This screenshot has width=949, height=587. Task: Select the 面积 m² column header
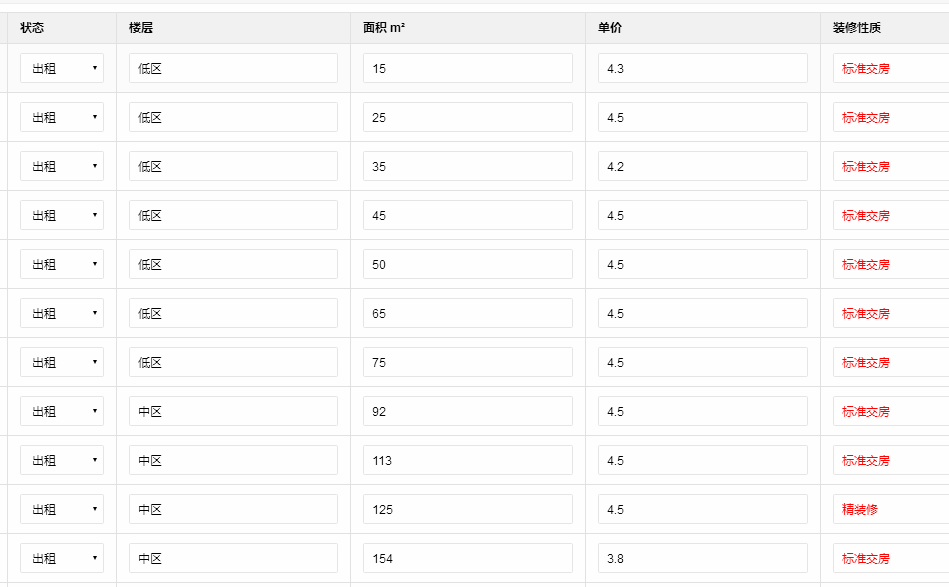[384, 28]
